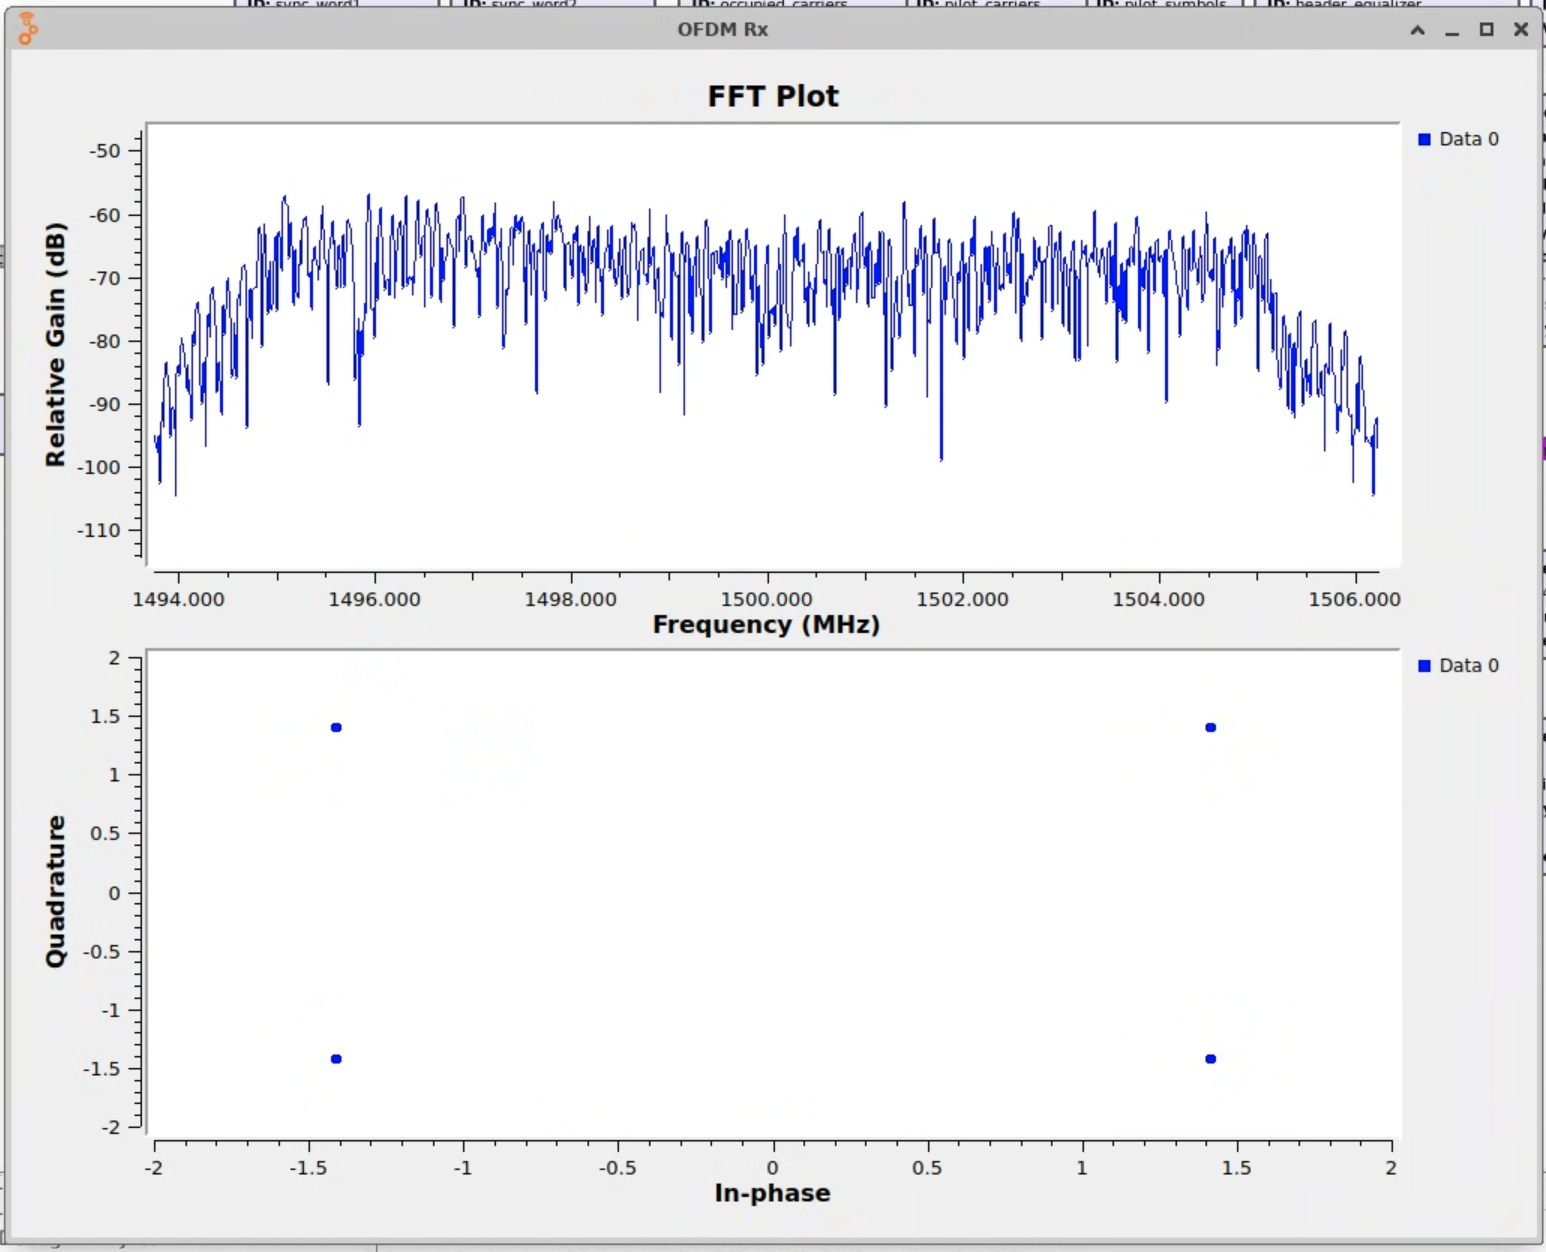Select the upper-right constellation point
Screen dimensions: 1546x1252
1211,727
